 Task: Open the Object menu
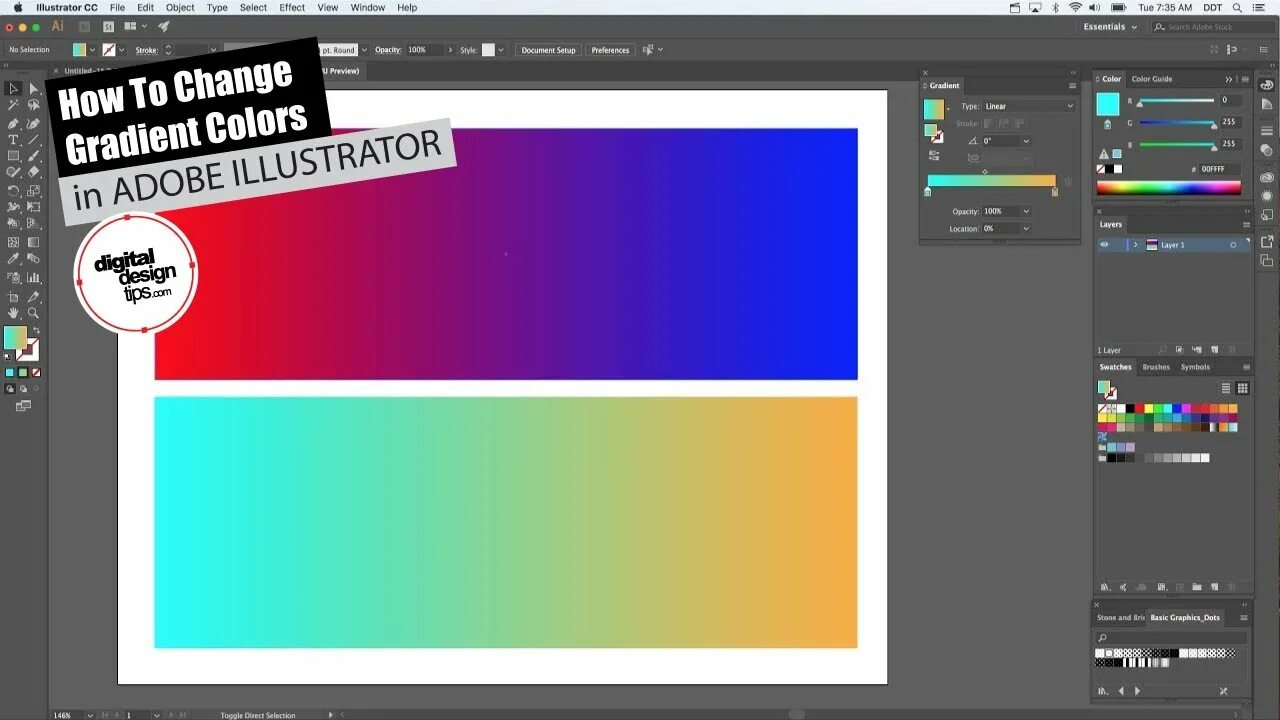coord(180,7)
